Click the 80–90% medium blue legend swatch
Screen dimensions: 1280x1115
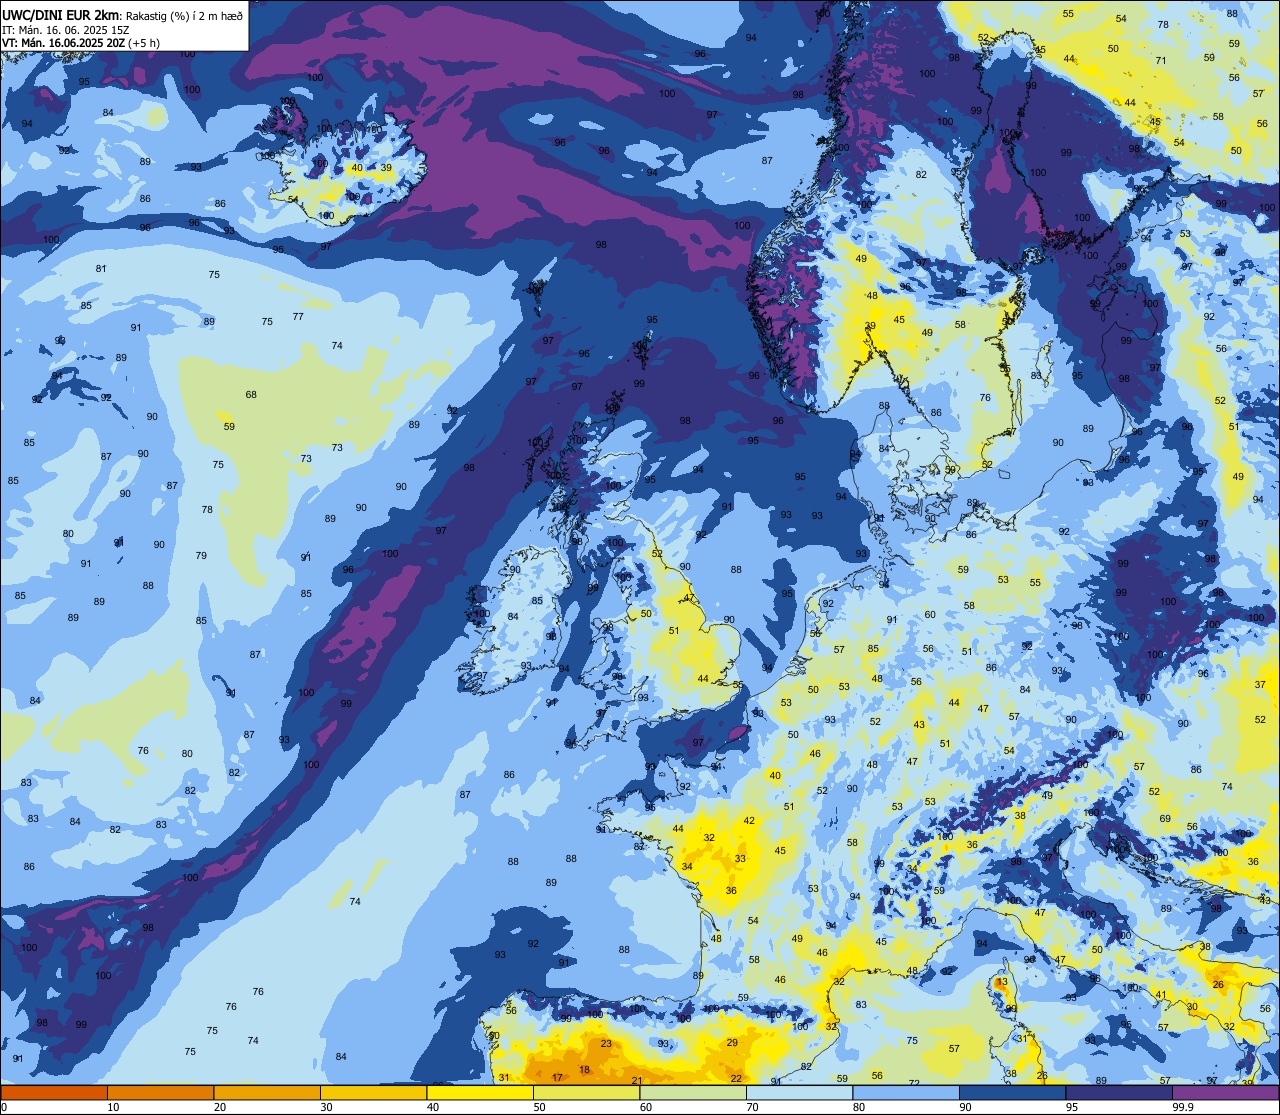click(906, 1092)
